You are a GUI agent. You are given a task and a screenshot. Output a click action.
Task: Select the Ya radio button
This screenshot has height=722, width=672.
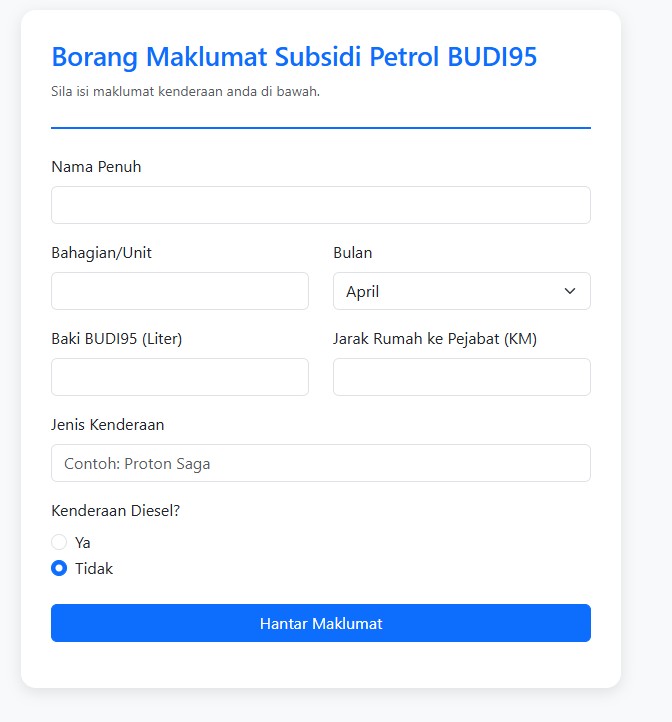(x=59, y=542)
